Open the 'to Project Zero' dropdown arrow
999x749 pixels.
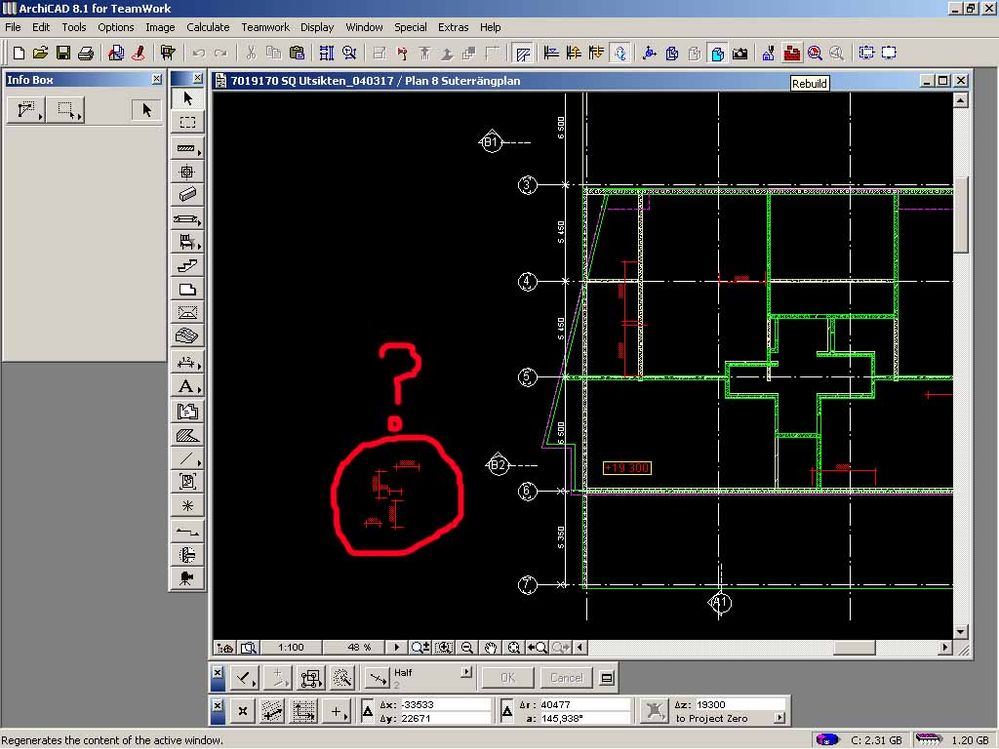point(779,718)
